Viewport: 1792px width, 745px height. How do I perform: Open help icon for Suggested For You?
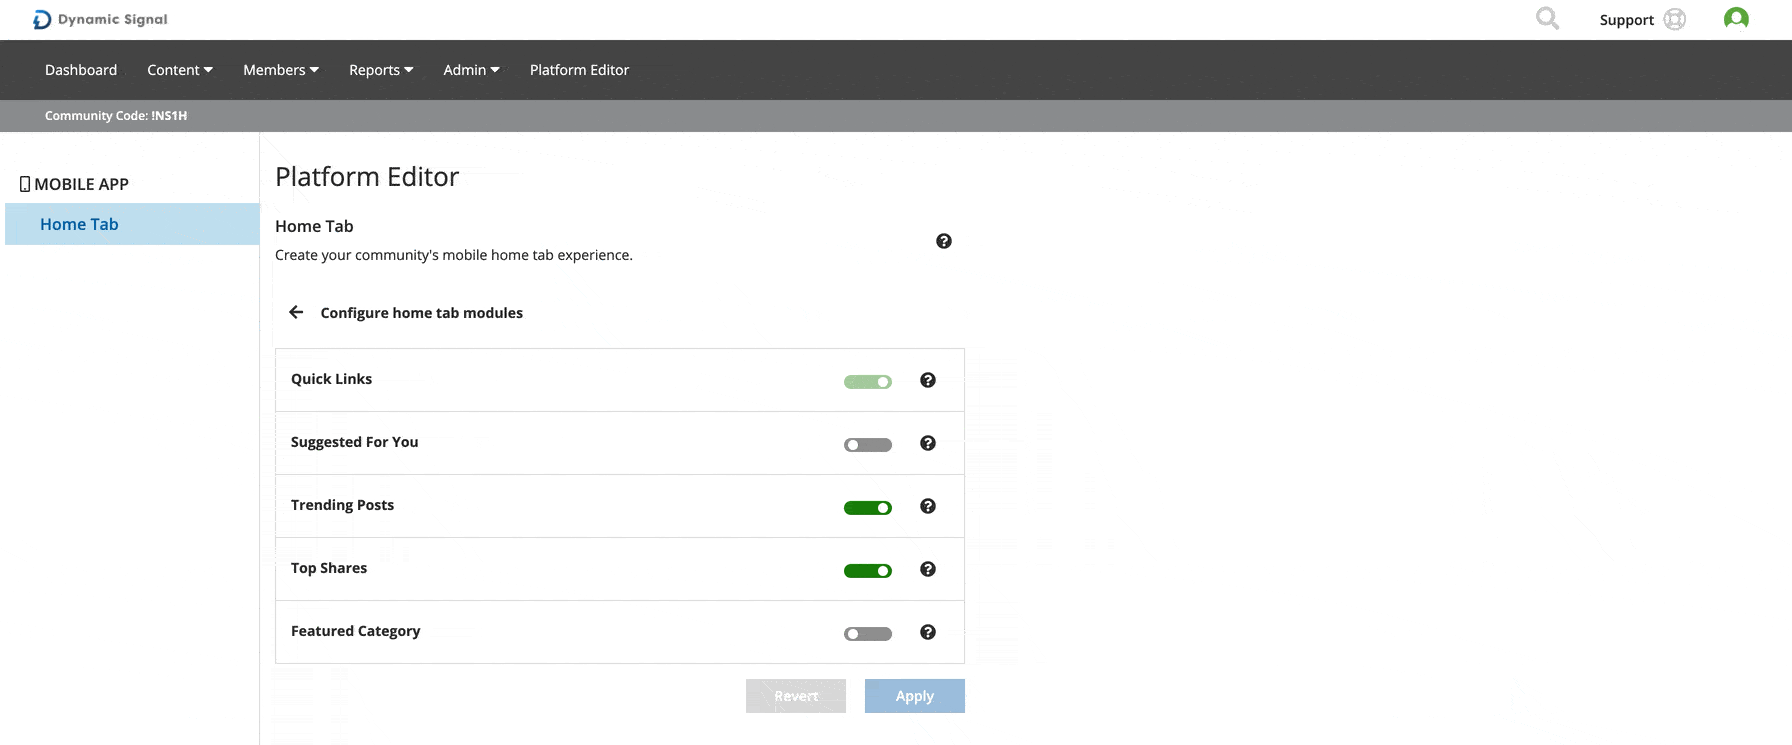(928, 443)
